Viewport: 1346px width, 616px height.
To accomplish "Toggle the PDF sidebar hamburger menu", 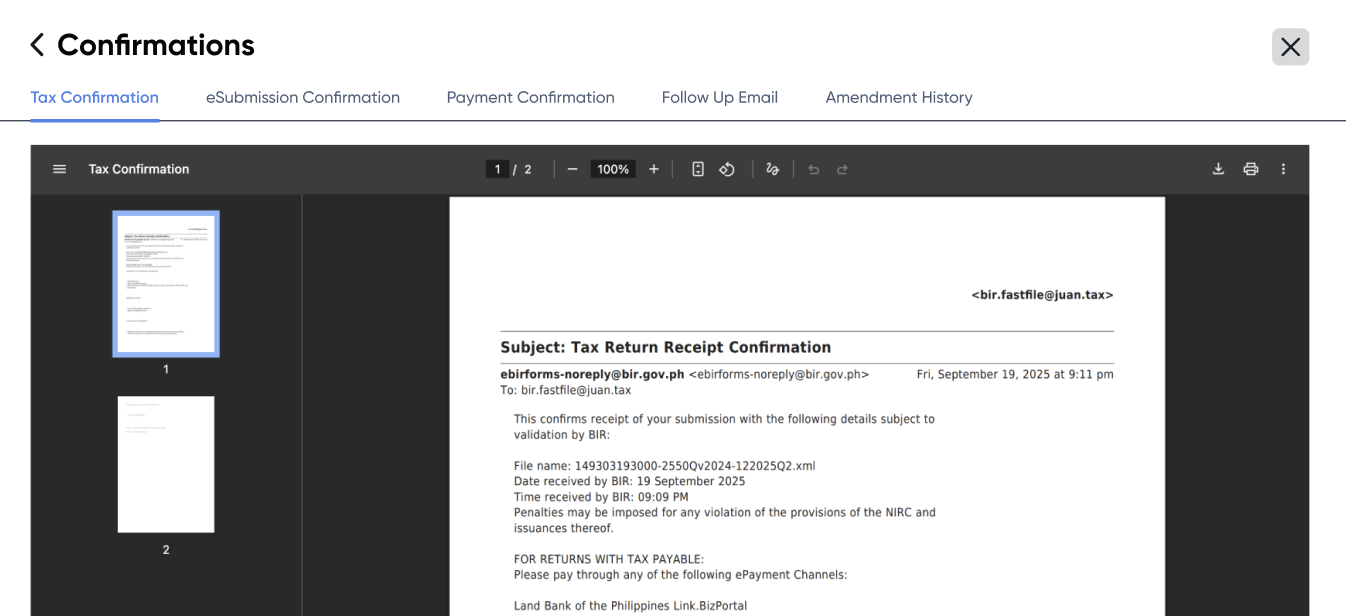I will (59, 169).
